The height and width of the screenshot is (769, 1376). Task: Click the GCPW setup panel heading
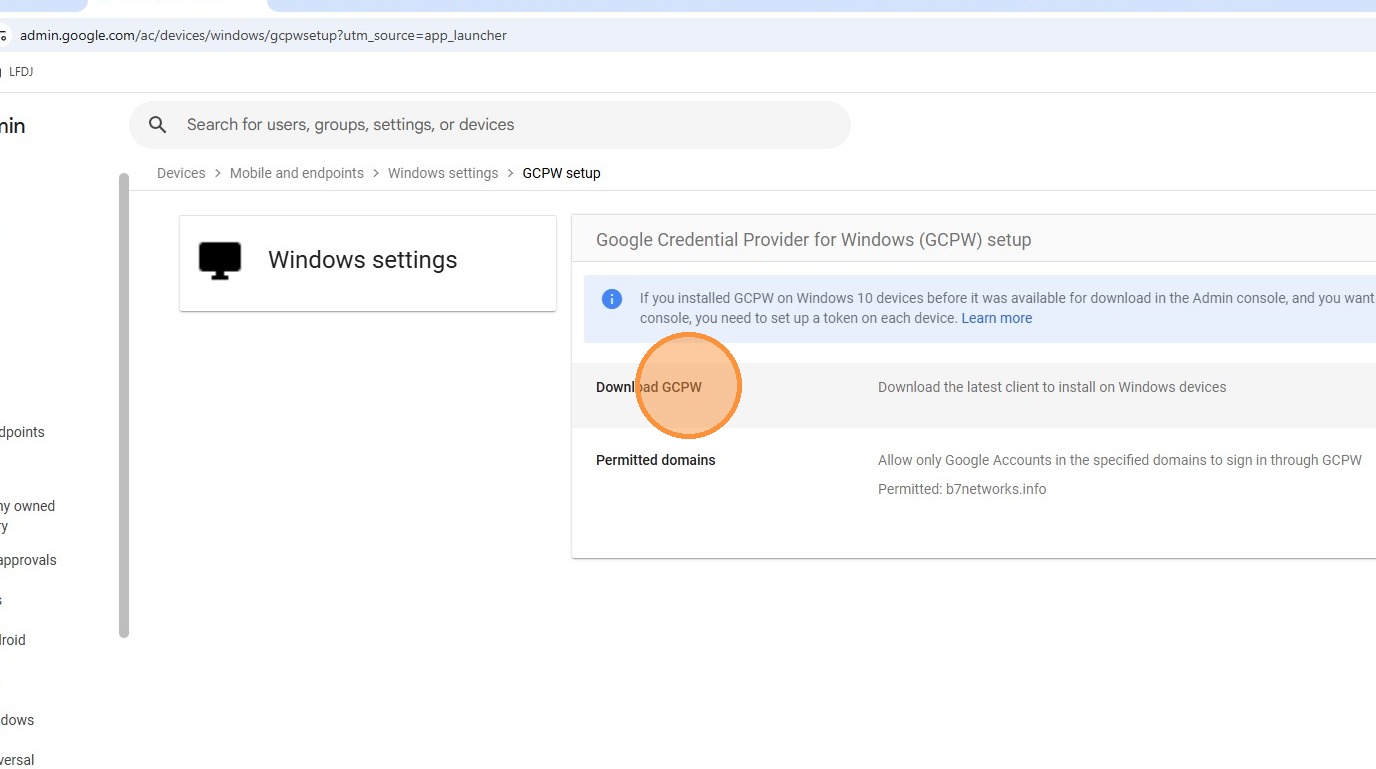(814, 240)
